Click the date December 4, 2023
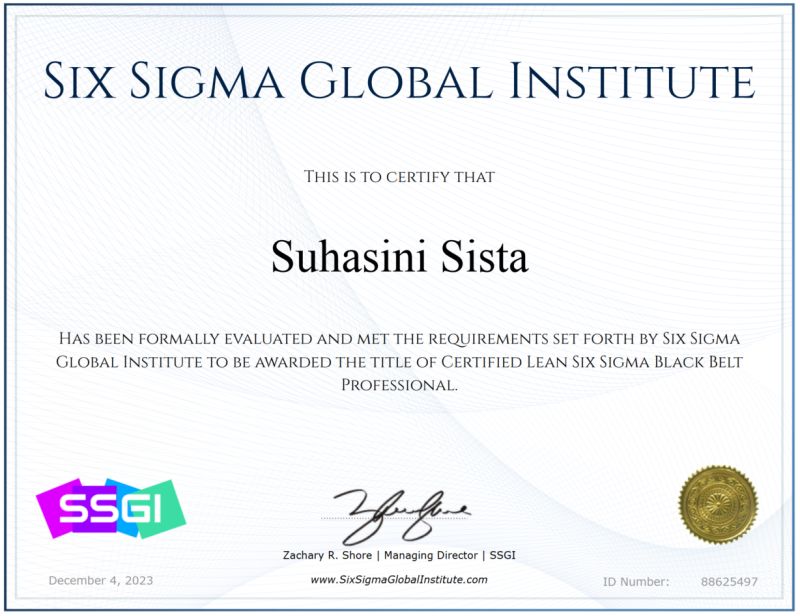This screenshot has height=616, width=800. tap(101, 581)
